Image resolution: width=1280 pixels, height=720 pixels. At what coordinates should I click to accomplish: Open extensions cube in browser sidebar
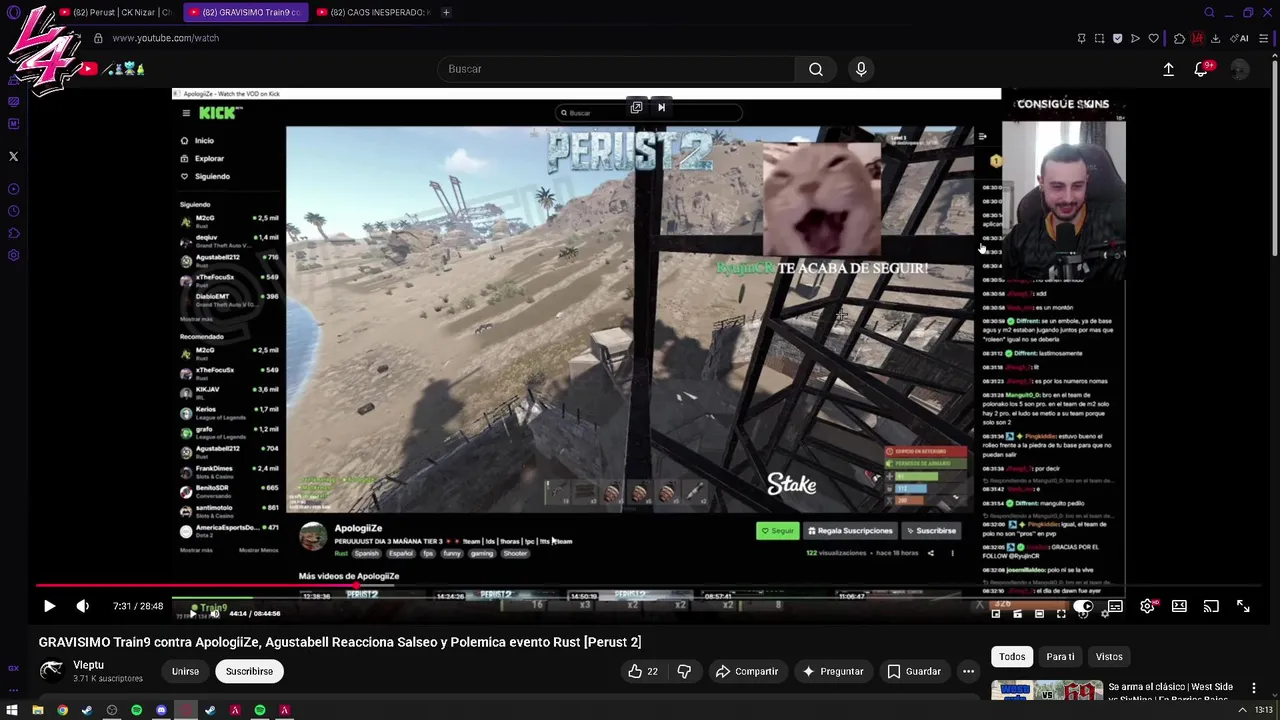[x=13, y=233]
